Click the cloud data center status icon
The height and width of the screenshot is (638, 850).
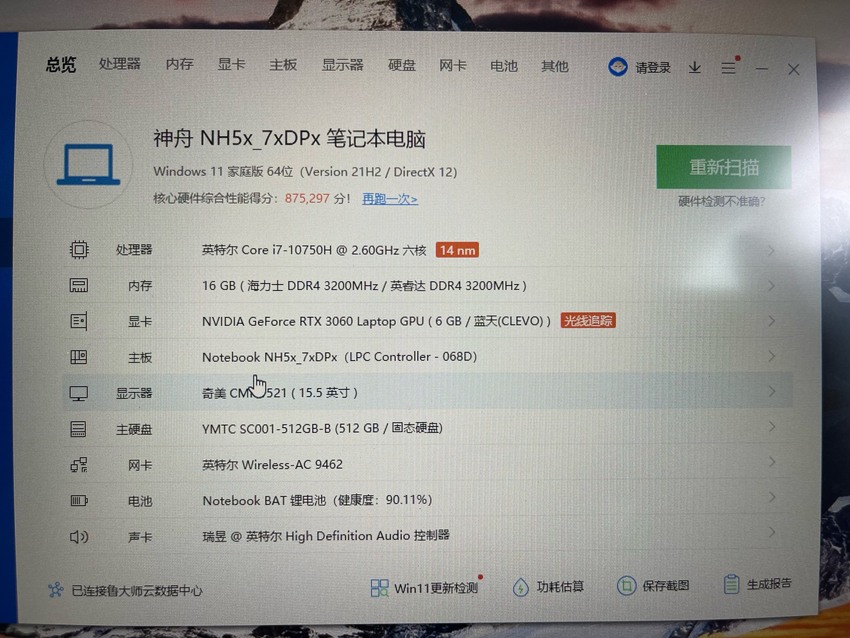point(55,590)
